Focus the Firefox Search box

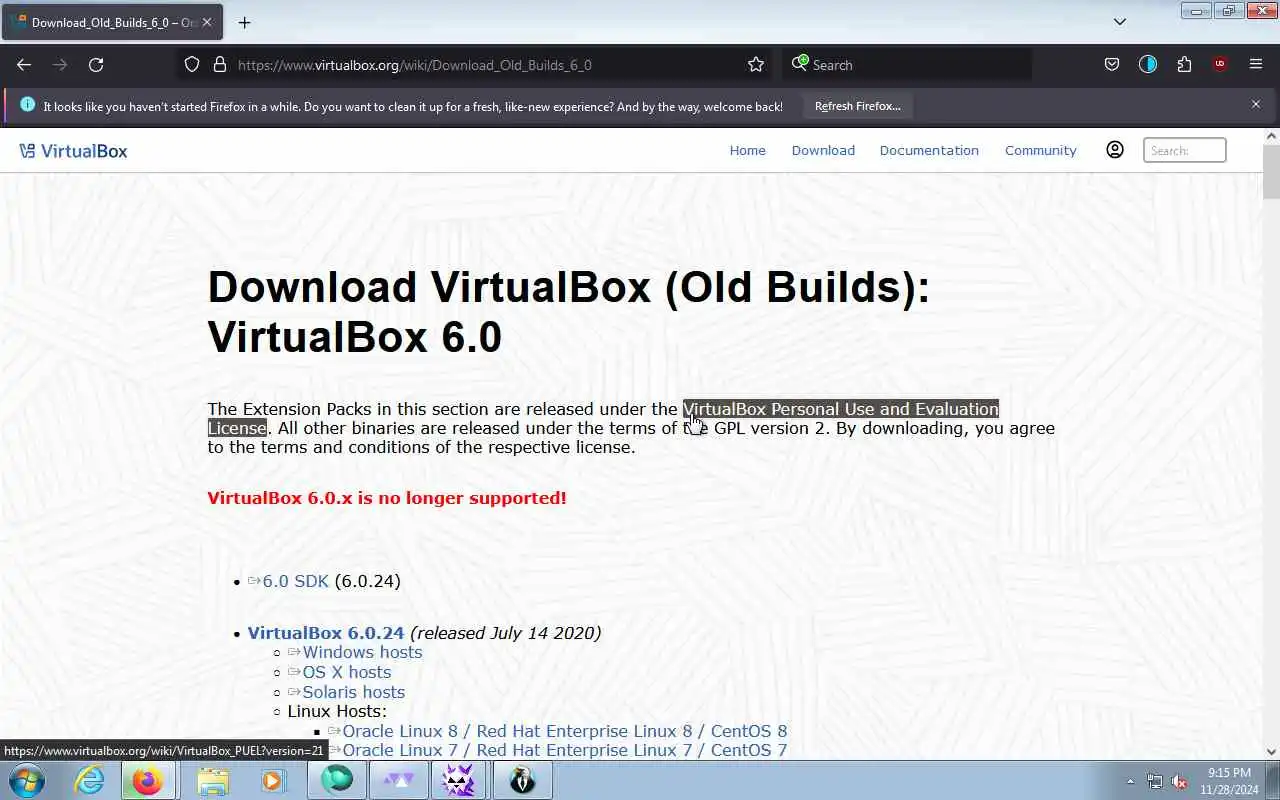[908, 65]
